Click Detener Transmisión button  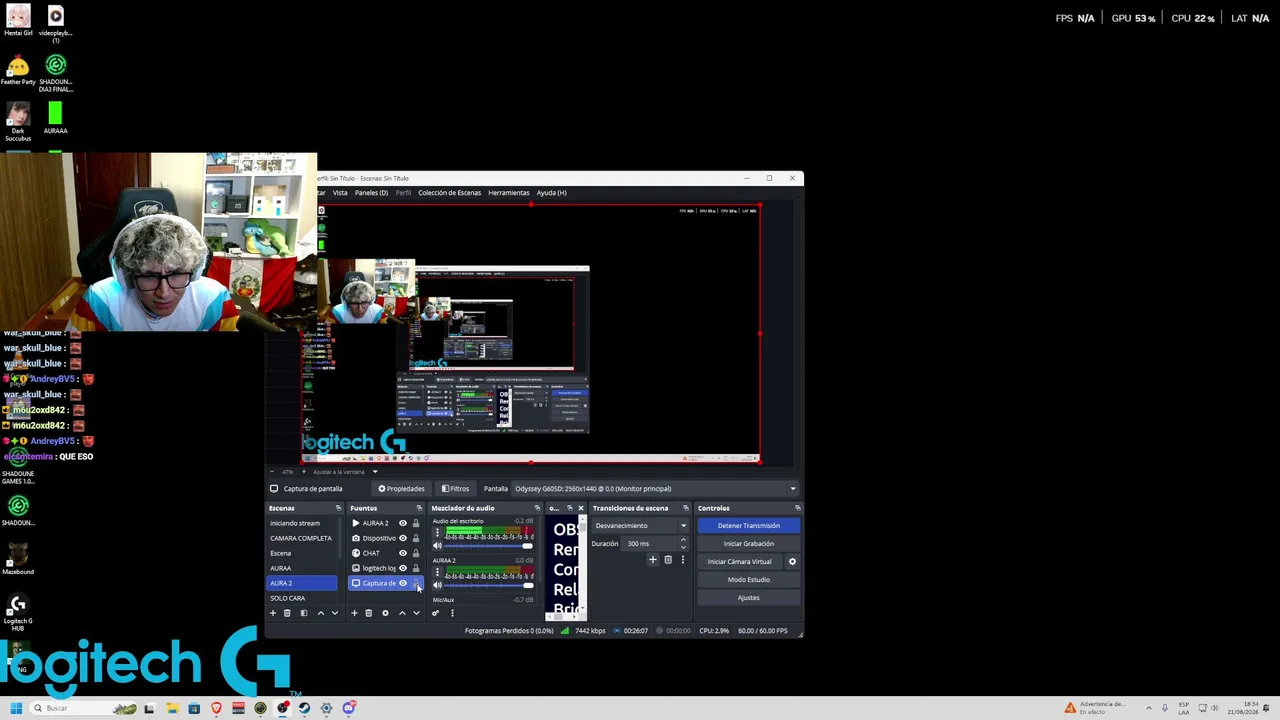click(748, 526)
